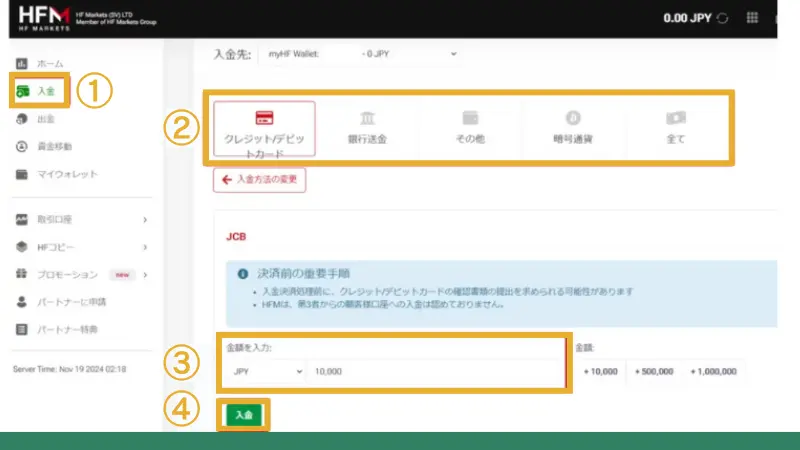Switch to the 暗号通貨 payment tab

tap(573, 129)
